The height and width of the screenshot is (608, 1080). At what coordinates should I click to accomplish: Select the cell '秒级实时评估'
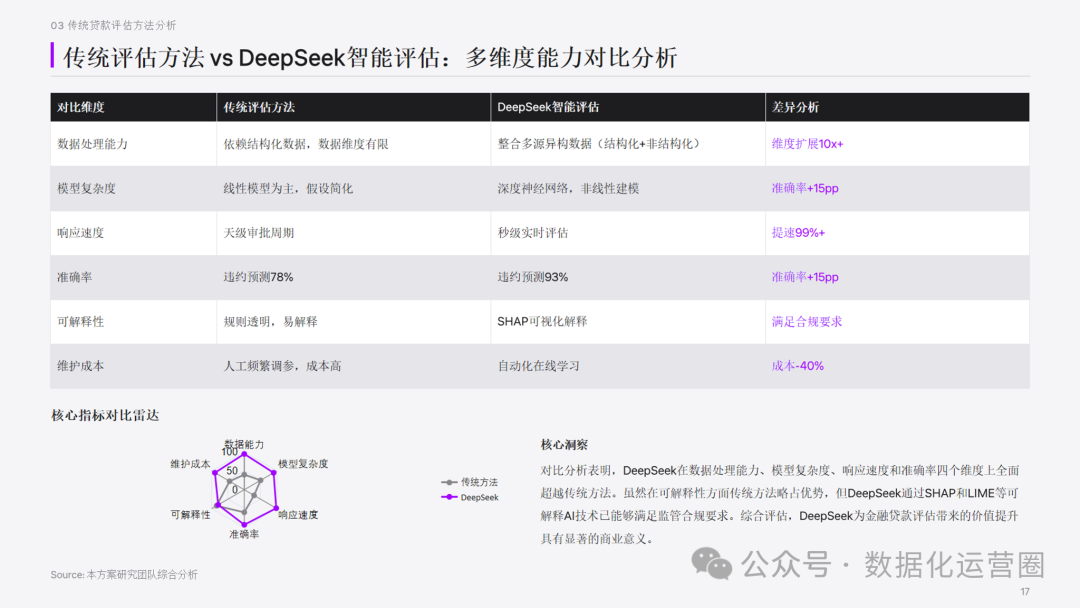tap(532, 233)
